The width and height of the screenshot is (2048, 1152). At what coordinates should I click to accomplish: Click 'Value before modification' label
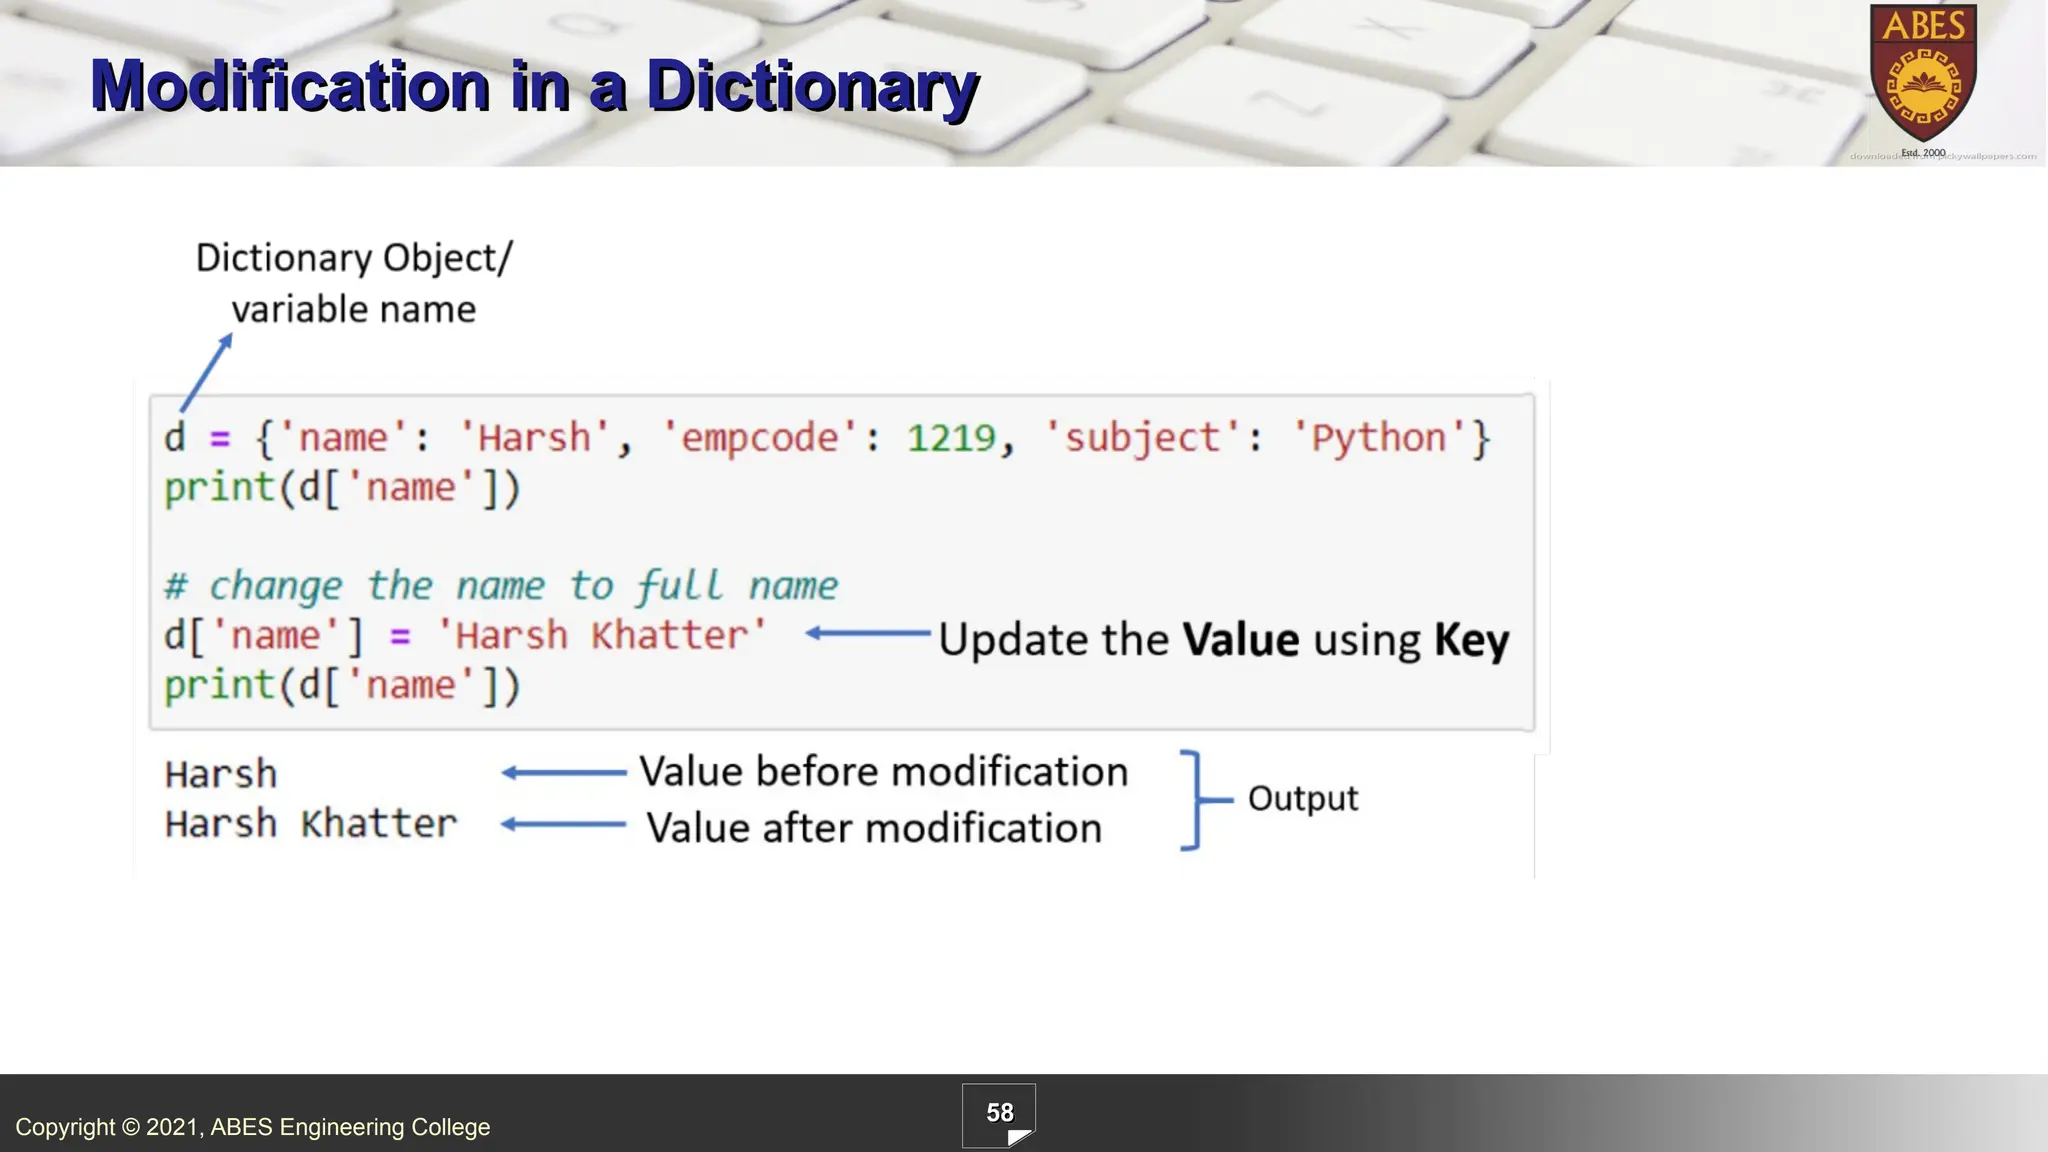(x=883, y=772)
